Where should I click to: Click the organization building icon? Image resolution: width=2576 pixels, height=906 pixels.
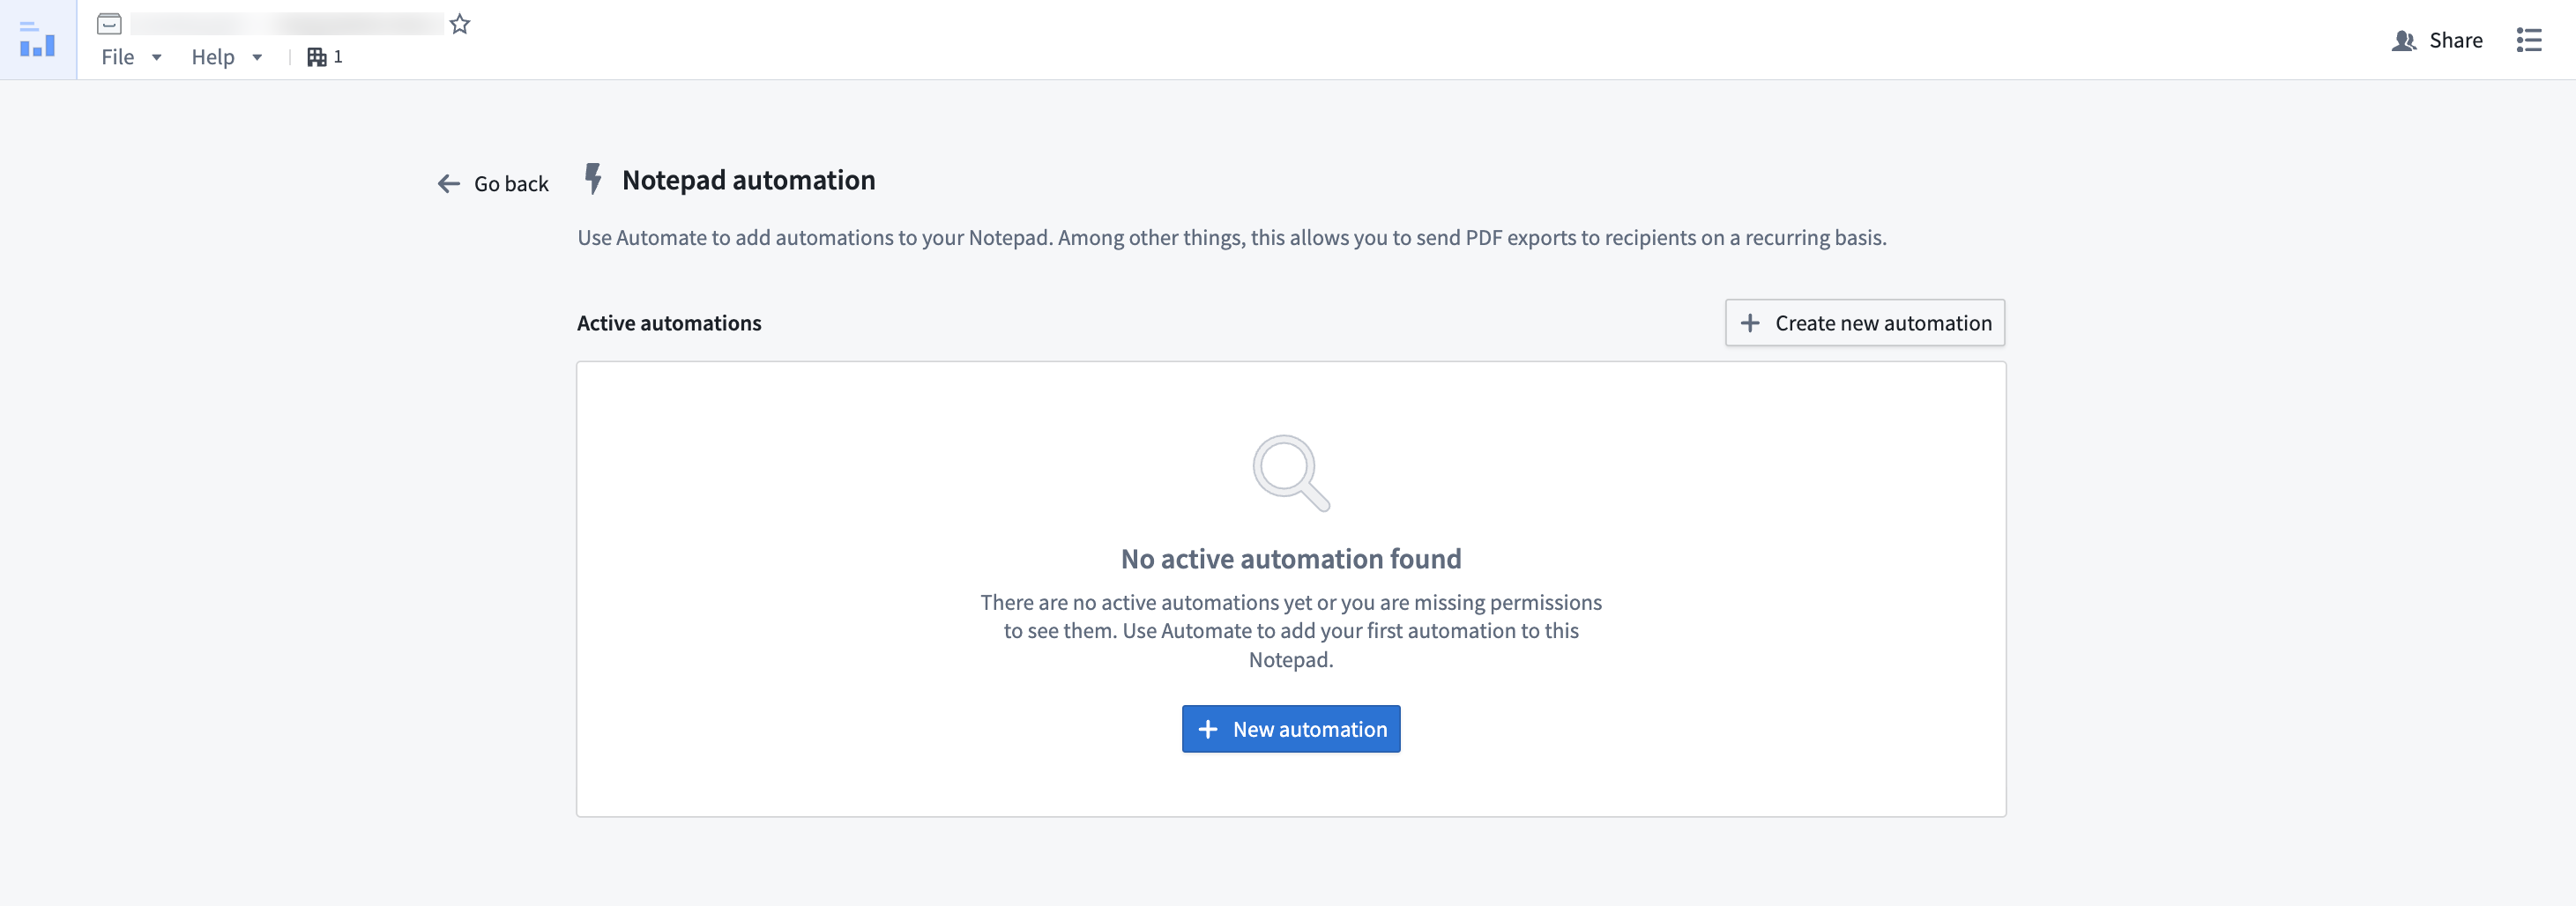(x=316, y=57)
